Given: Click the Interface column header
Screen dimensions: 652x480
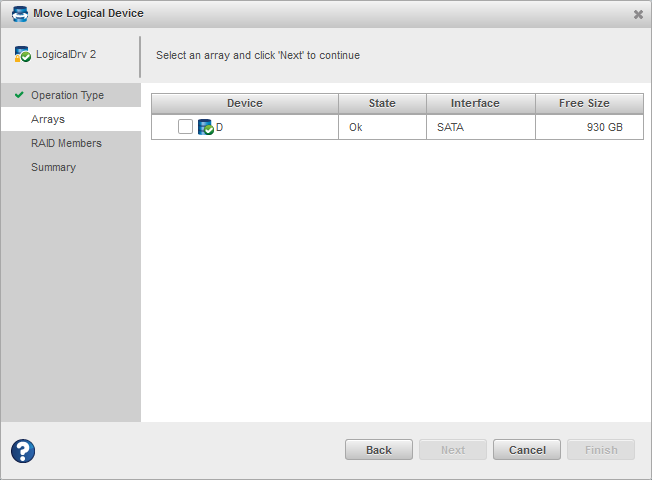Looking at the screenshot, I should tap(475, 103).
